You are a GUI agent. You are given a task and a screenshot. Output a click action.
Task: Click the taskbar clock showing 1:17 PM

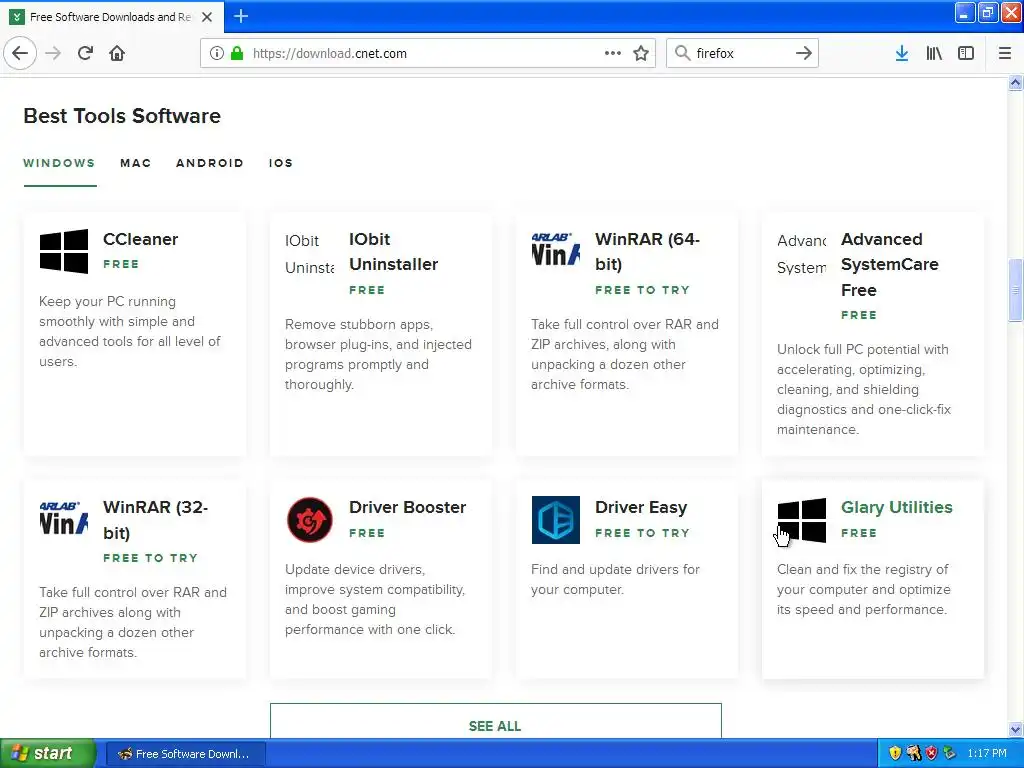coord(987,754)
